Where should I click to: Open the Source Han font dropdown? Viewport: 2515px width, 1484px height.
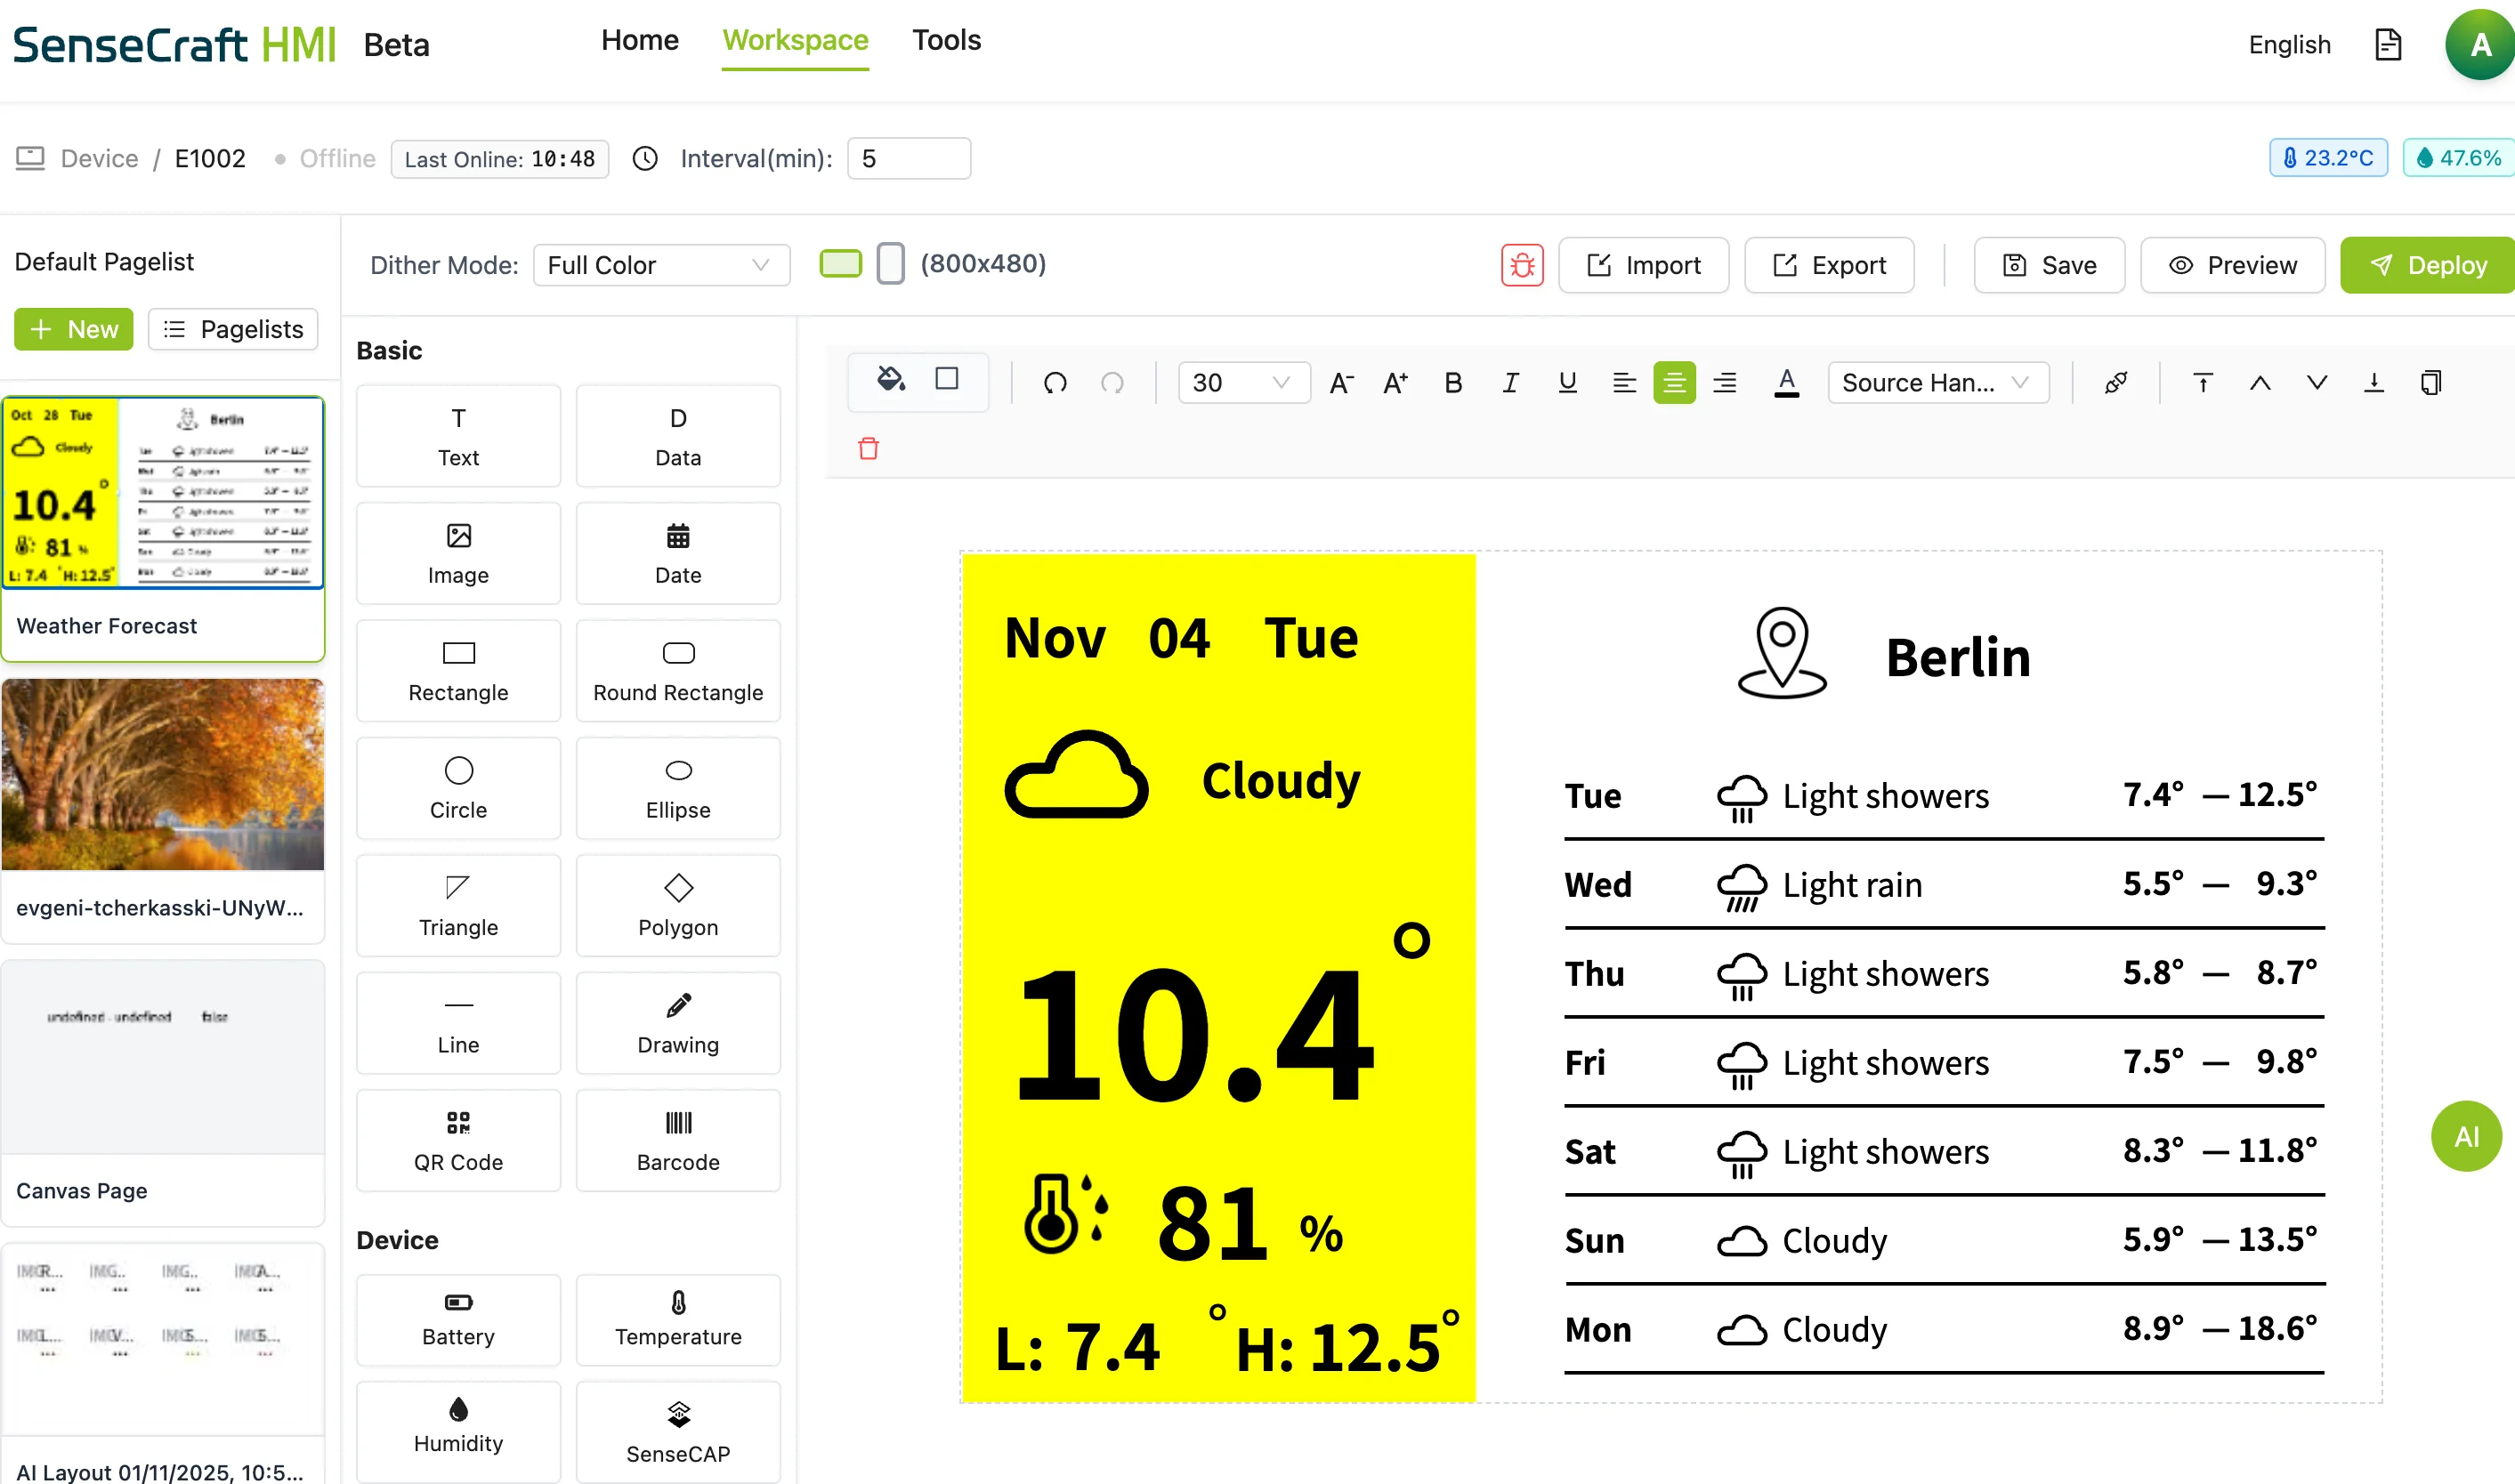1937,383
